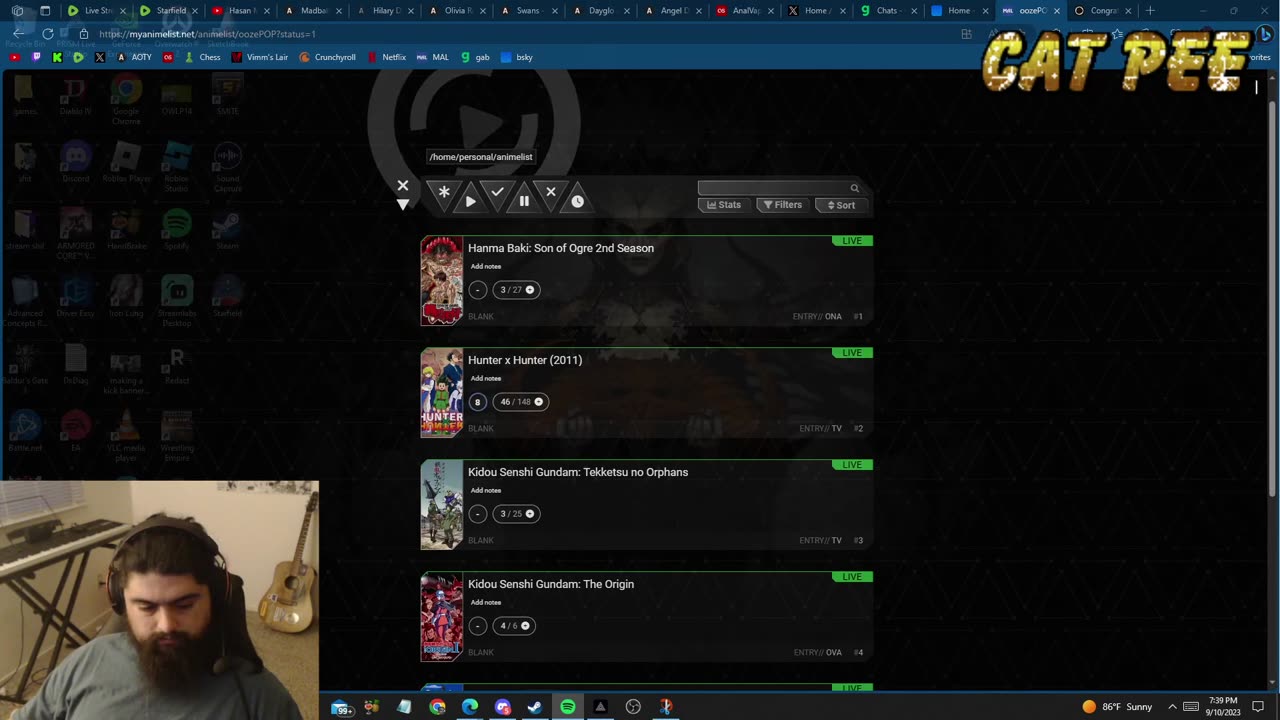
Task: Click the browser address bar URL
Action: click(207, 34)
